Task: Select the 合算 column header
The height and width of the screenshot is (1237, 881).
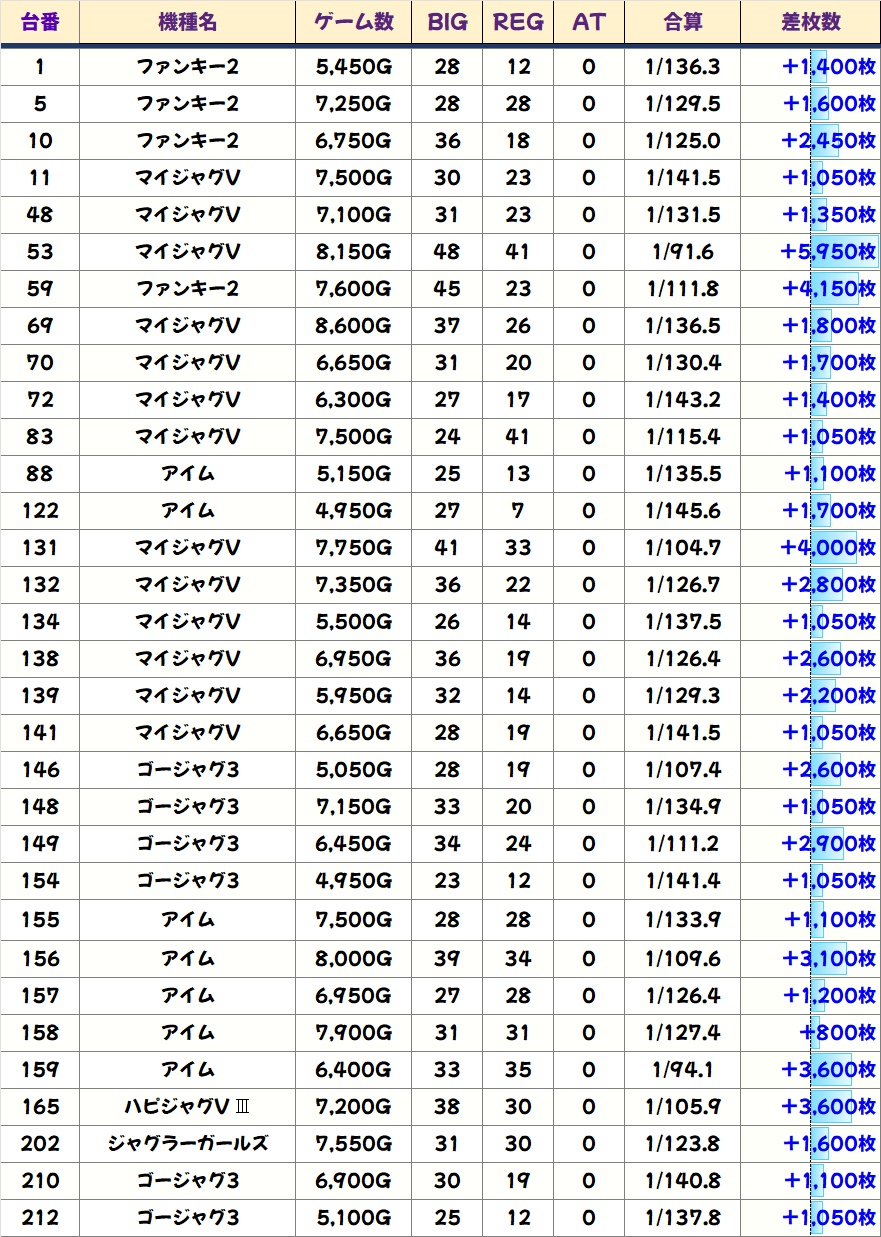Action: tap(682, 23)
